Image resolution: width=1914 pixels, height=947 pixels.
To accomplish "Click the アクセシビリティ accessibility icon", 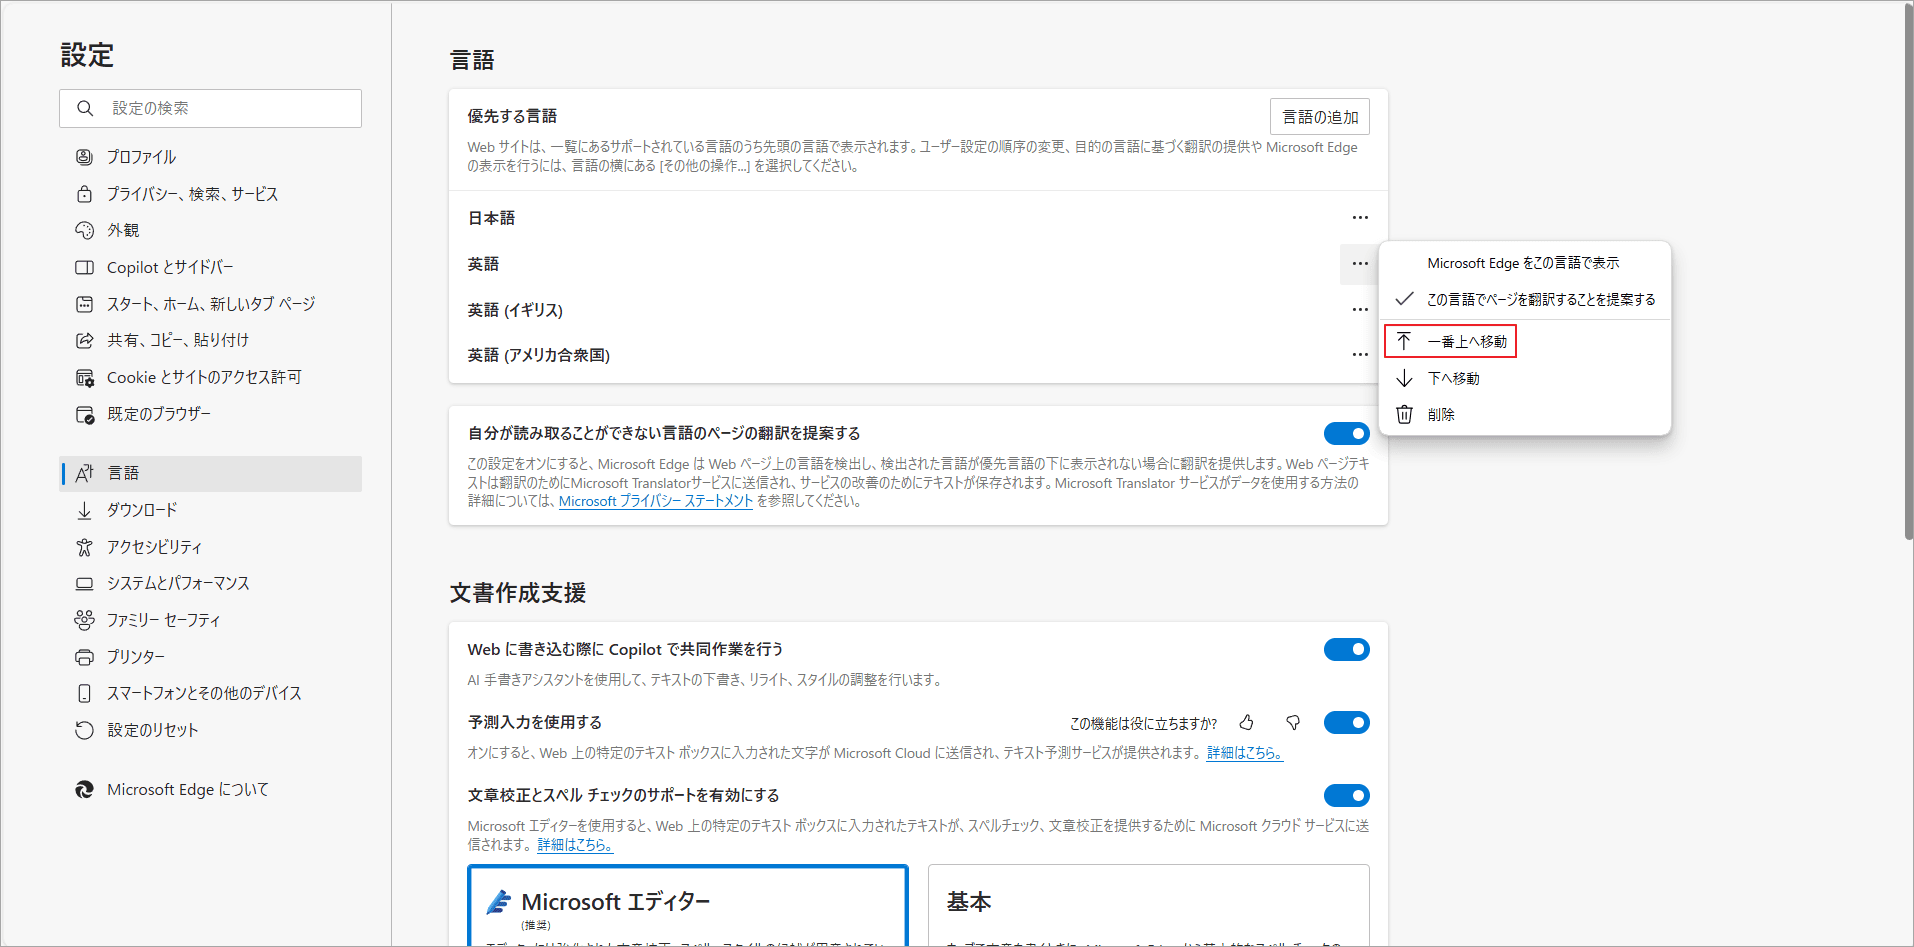I will pyautogui.click(x=85, y=547).
